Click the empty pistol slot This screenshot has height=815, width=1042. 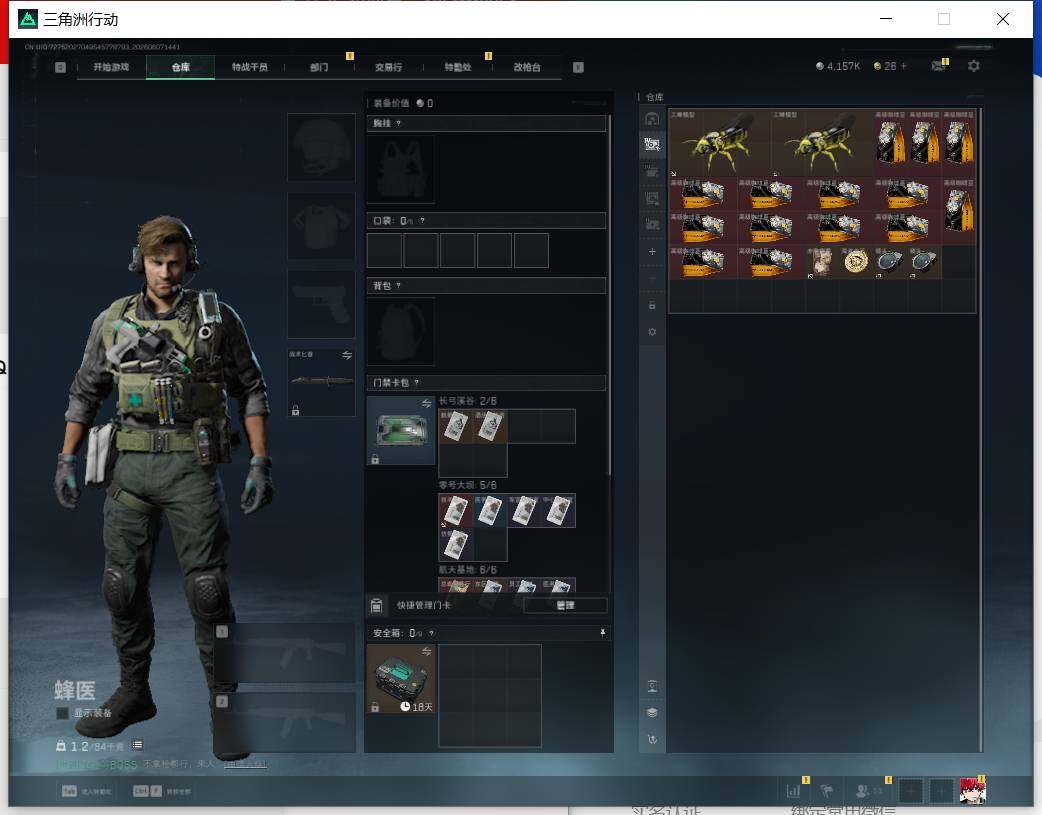pyautogui.click(x=321, y=304)
